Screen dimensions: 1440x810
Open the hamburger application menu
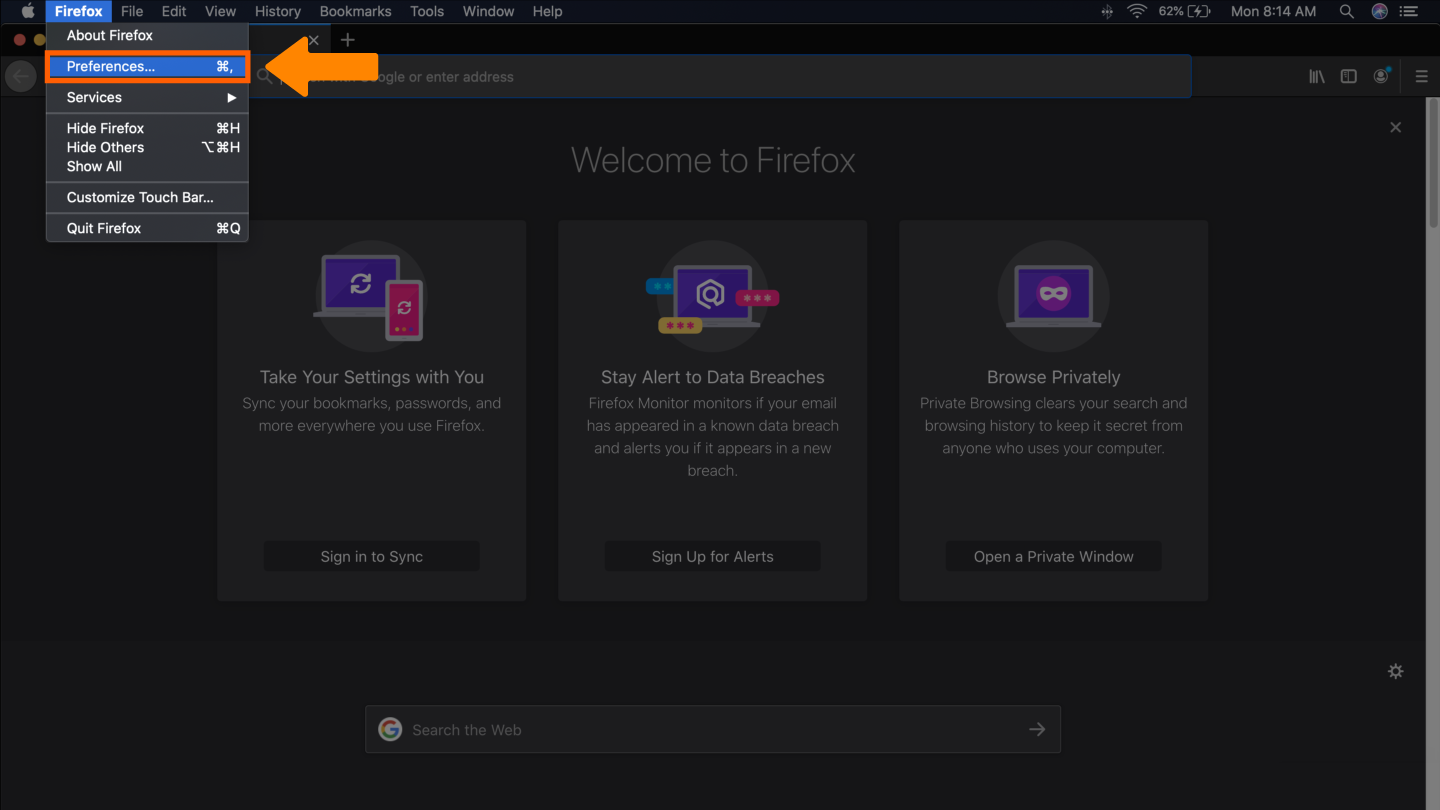tap(1421, 76)
